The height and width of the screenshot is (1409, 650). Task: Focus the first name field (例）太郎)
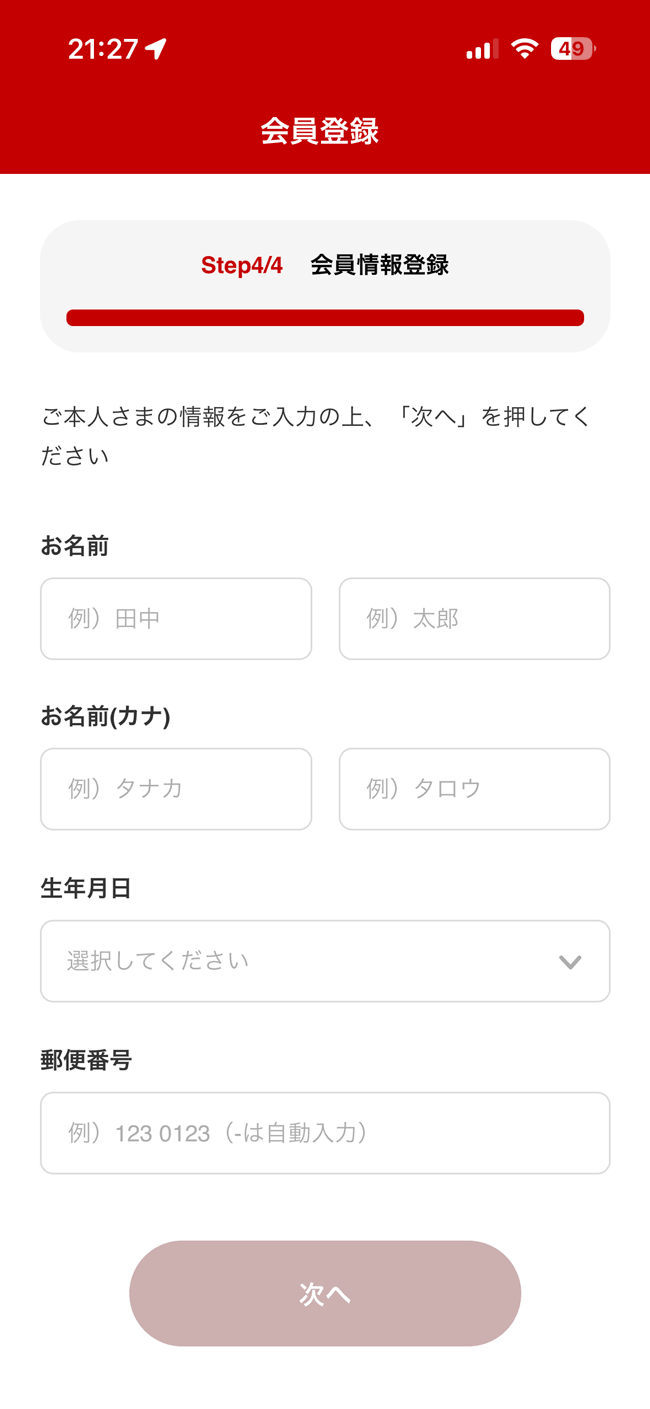(x=474, y=619)
